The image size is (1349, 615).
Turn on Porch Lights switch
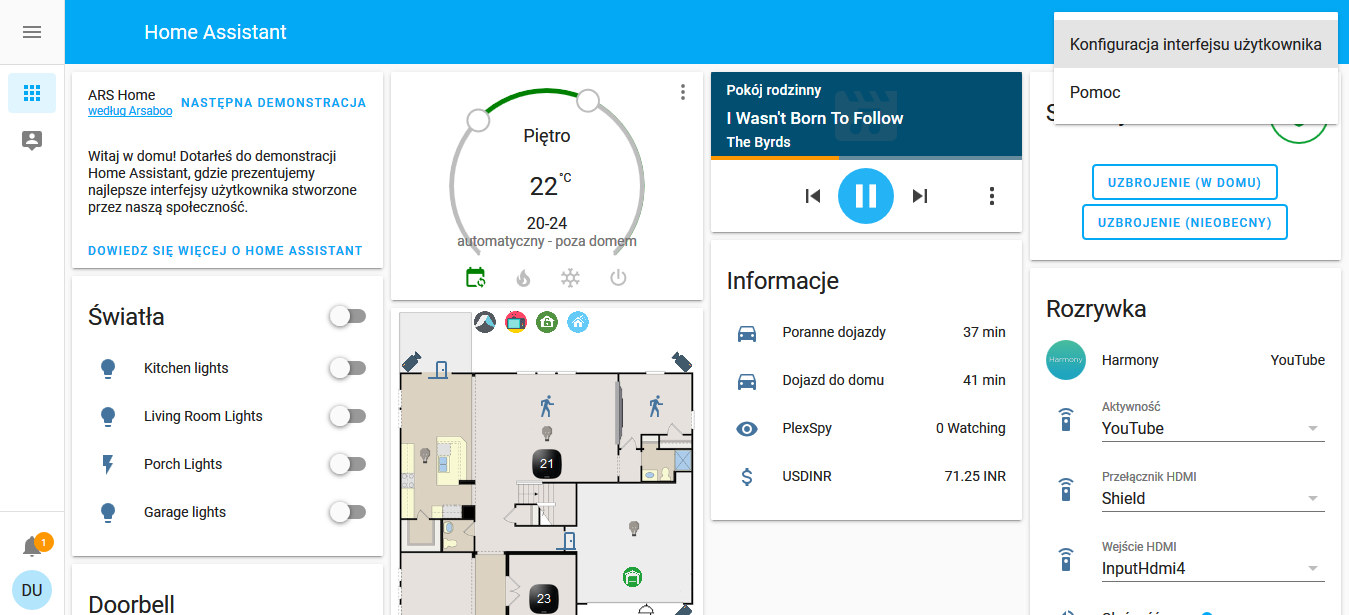tap(347, 464)
